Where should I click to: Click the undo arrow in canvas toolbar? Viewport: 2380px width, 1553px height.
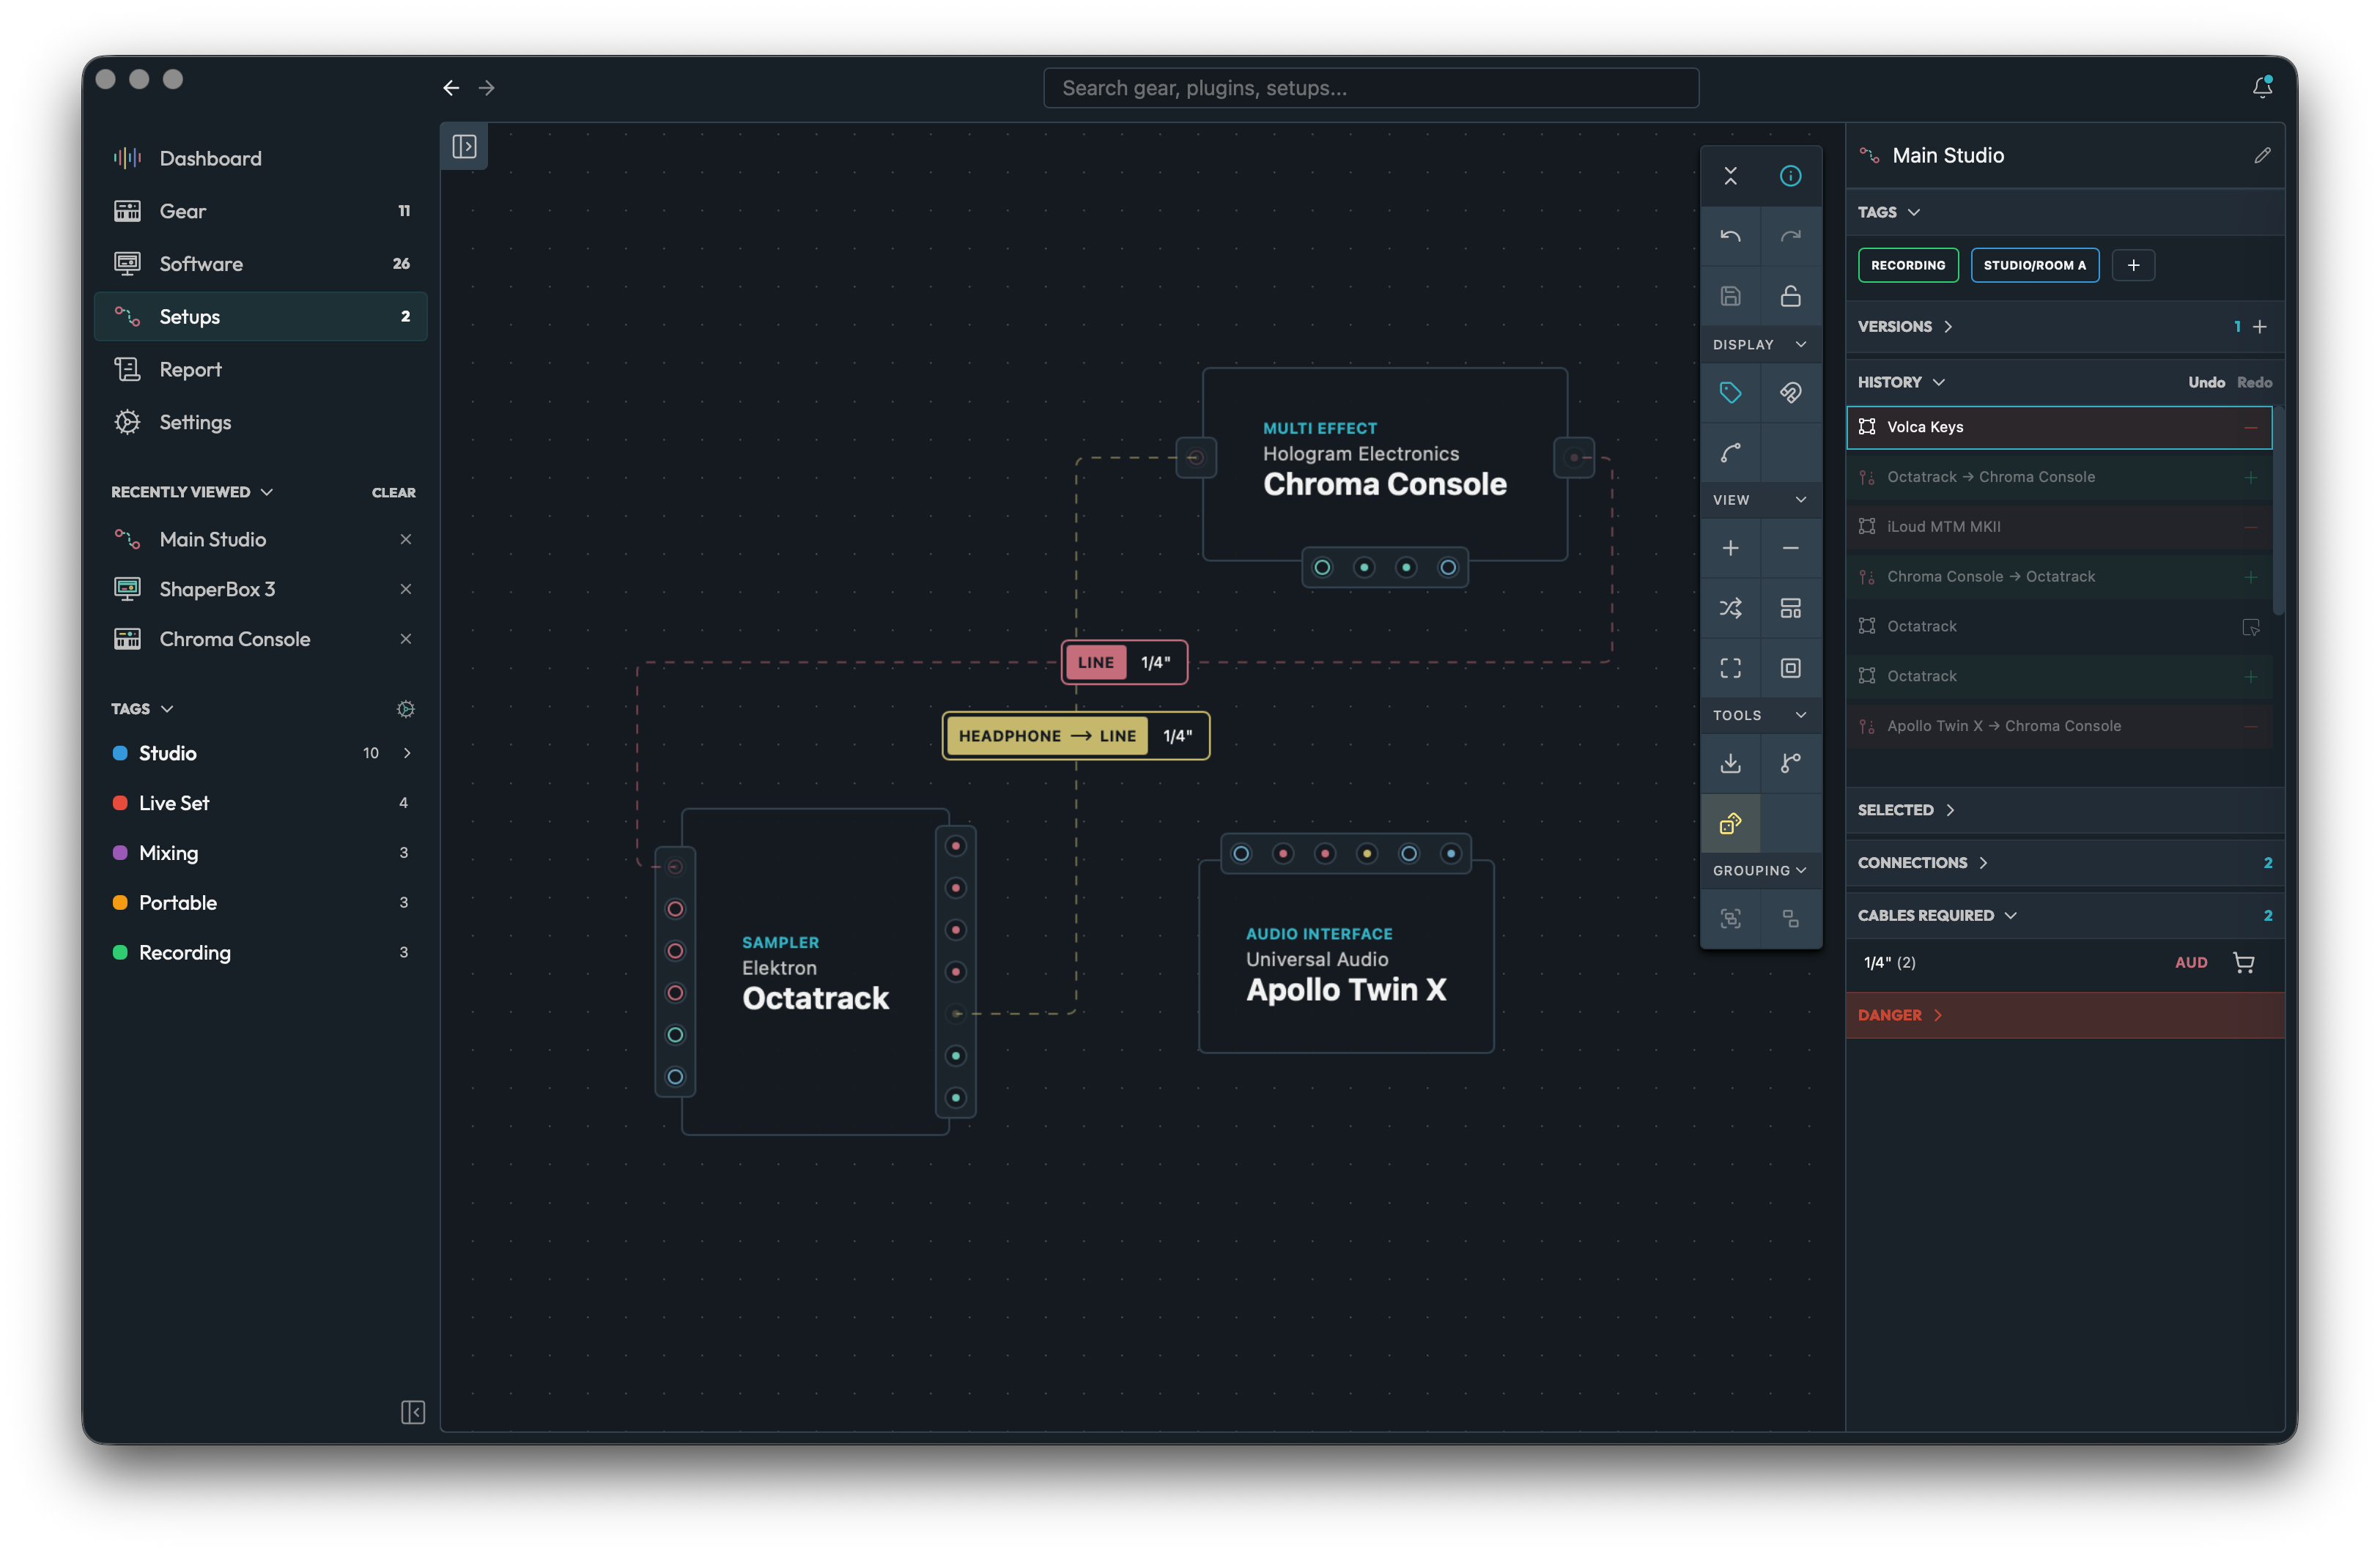point(1730,236)
